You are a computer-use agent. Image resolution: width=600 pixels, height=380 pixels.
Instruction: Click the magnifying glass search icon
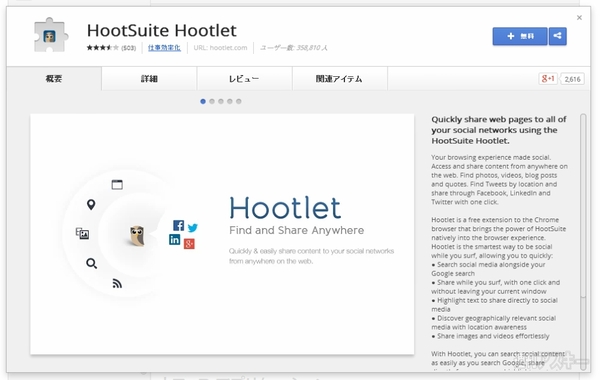tap(91, 263)
